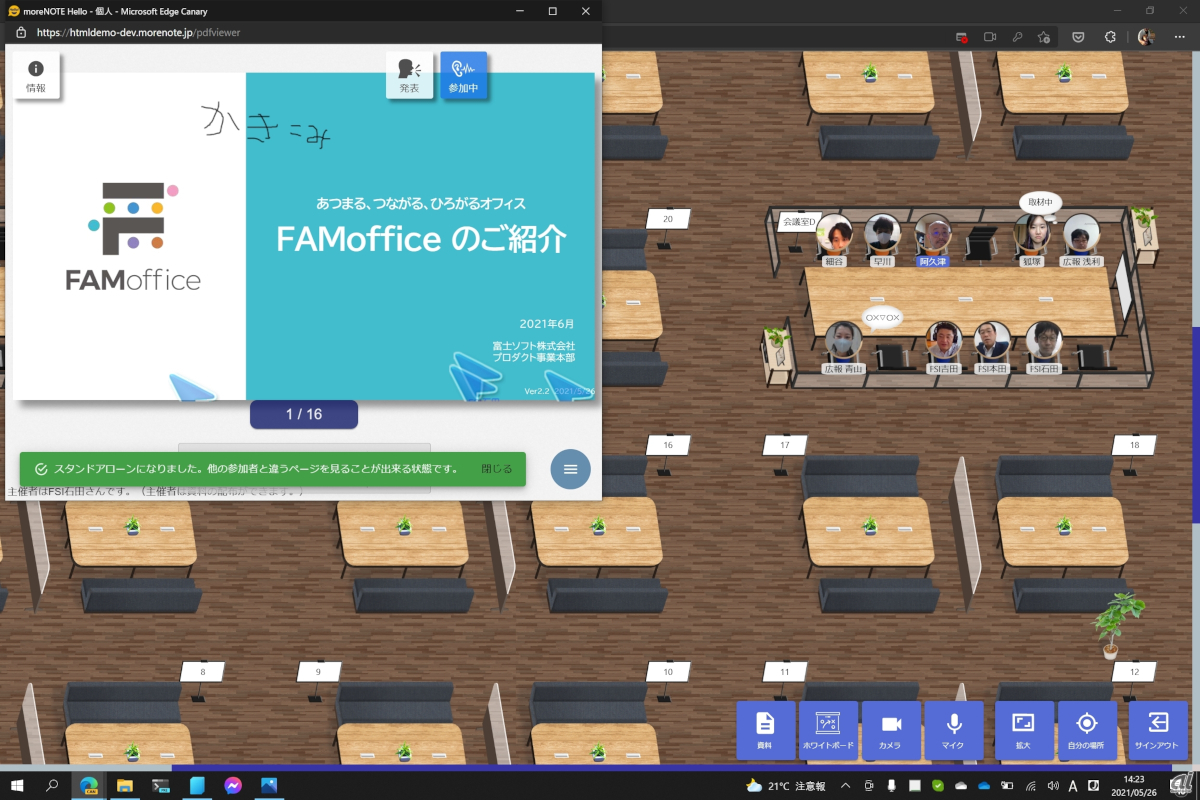Viewport: 1200px width, 800px height.
Task: Open the volume control in system tray
Action: [1052, 786]
